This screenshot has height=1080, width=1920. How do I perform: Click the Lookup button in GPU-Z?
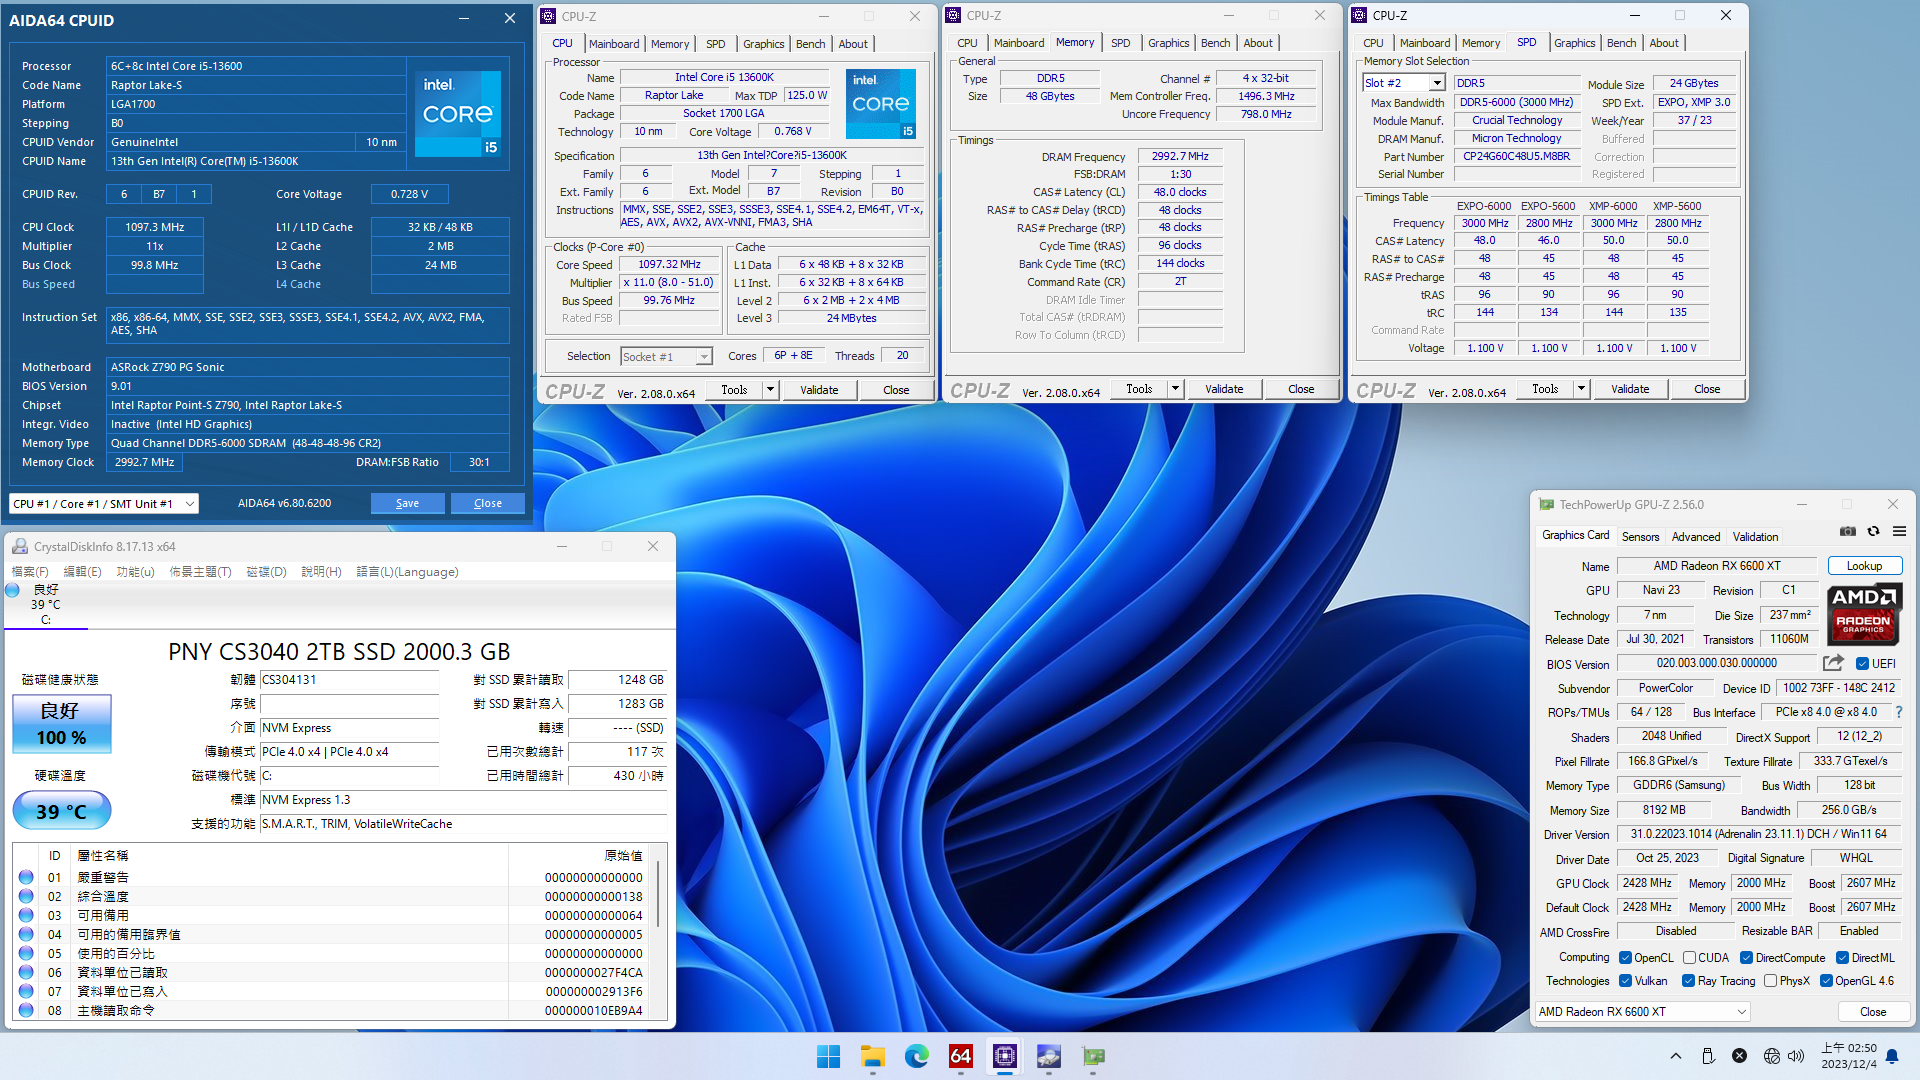pyautogui.click(x=1864, y=566)
